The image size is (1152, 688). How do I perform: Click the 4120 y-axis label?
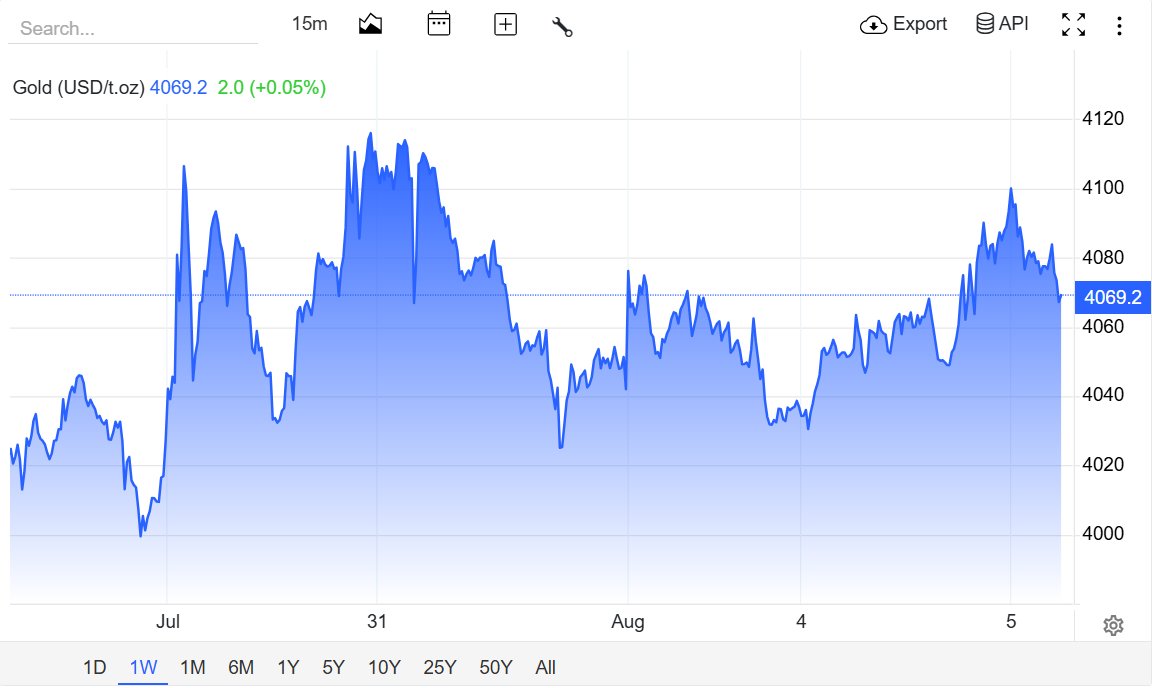coord(1103,118)
